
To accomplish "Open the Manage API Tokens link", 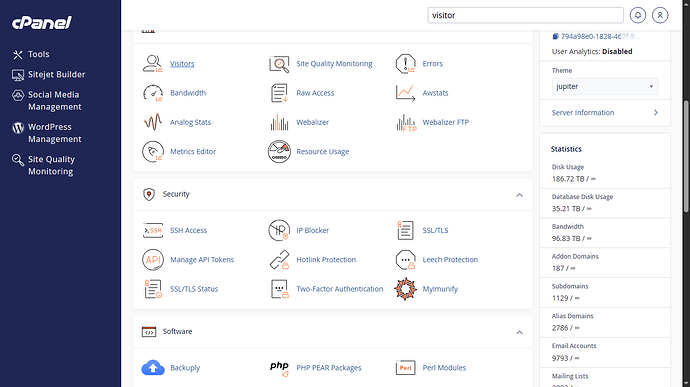I will [x=202, y=260].
